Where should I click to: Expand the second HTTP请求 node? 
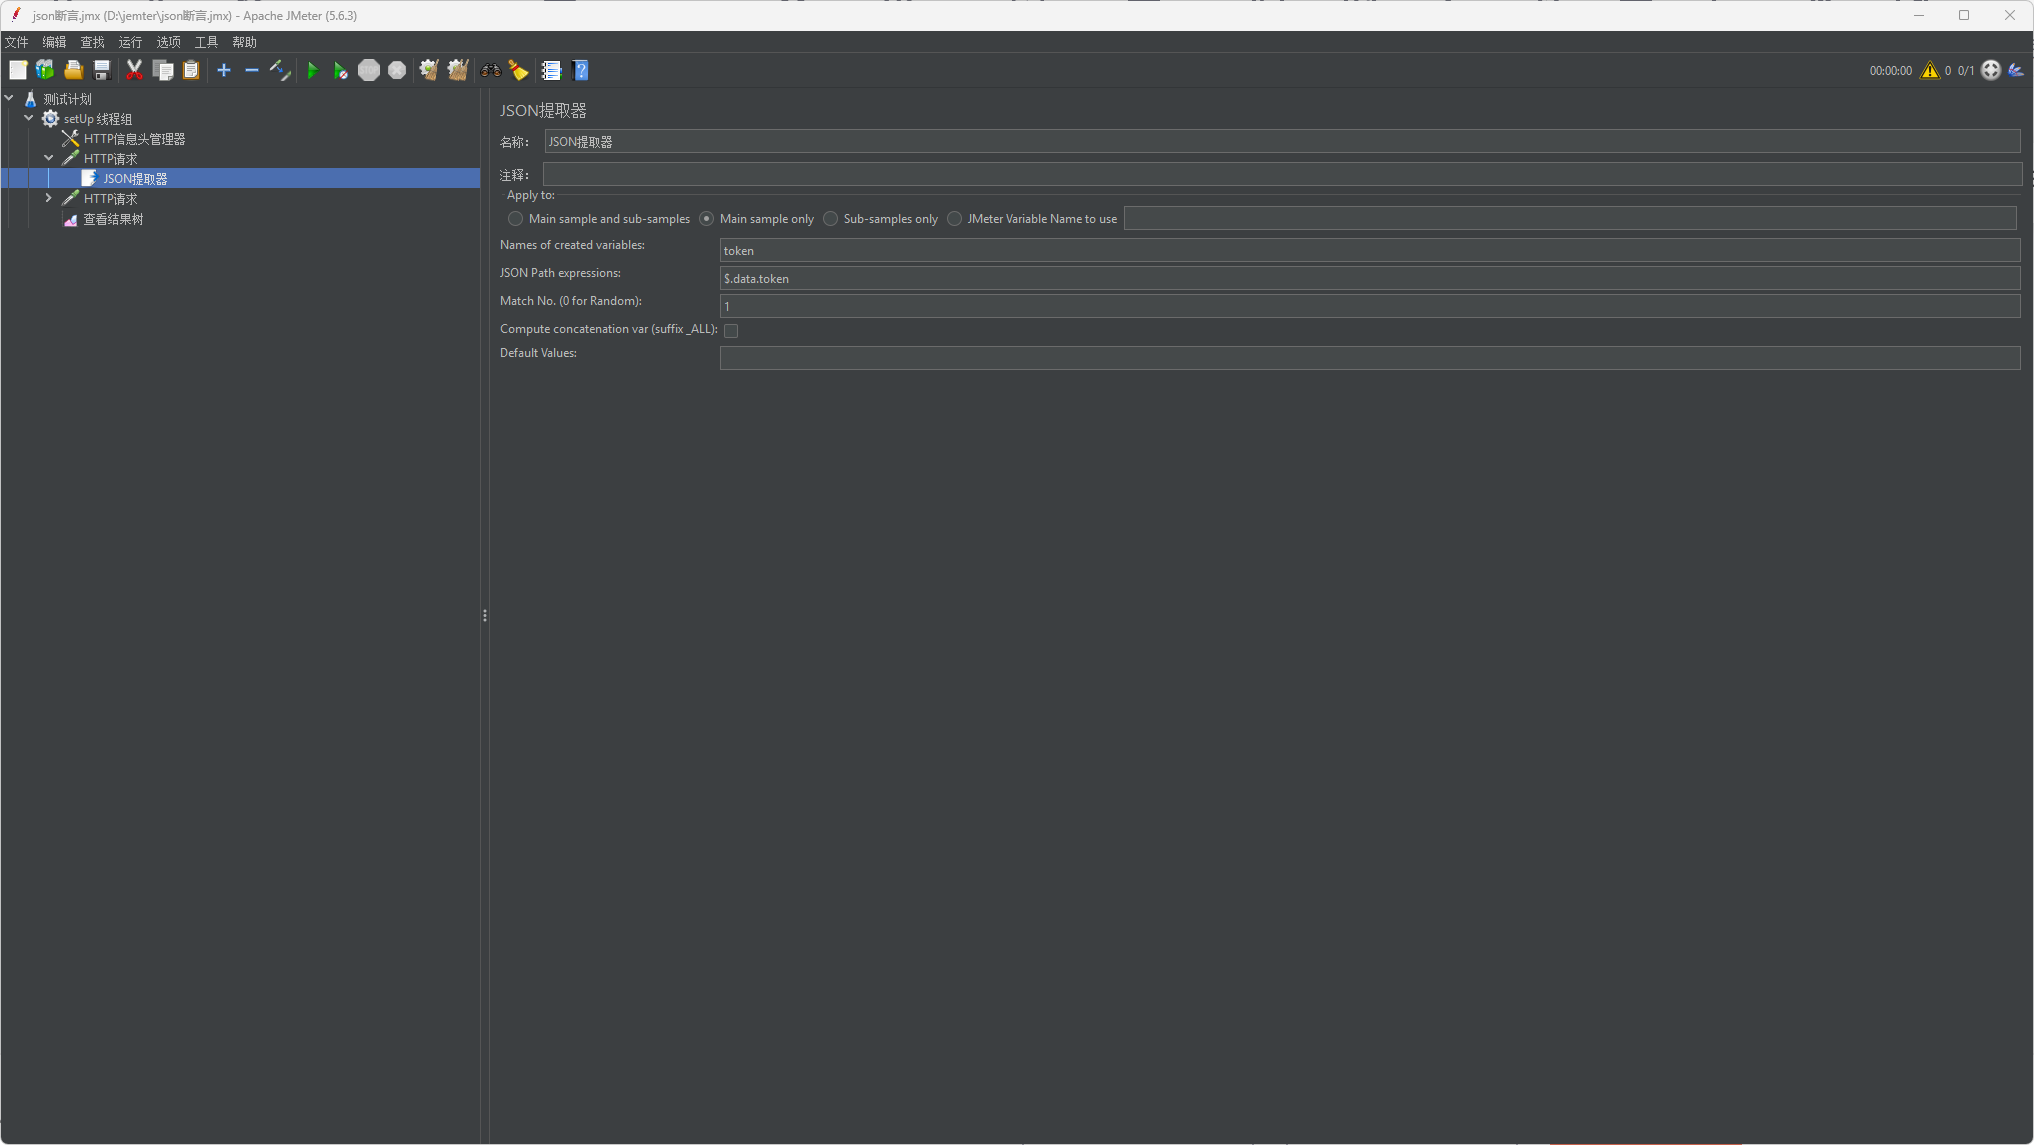click(x=48, y=198)
